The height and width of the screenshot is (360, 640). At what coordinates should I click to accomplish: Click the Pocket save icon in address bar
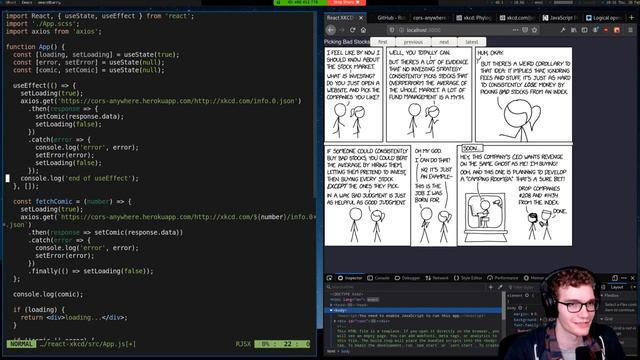[525, 30]
